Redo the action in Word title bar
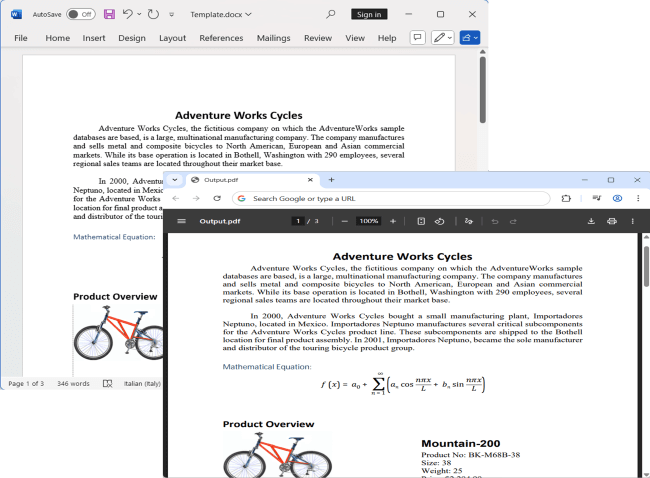Viewport: 650px width, 478px height. pyautogui.click(x=153, y=15)
